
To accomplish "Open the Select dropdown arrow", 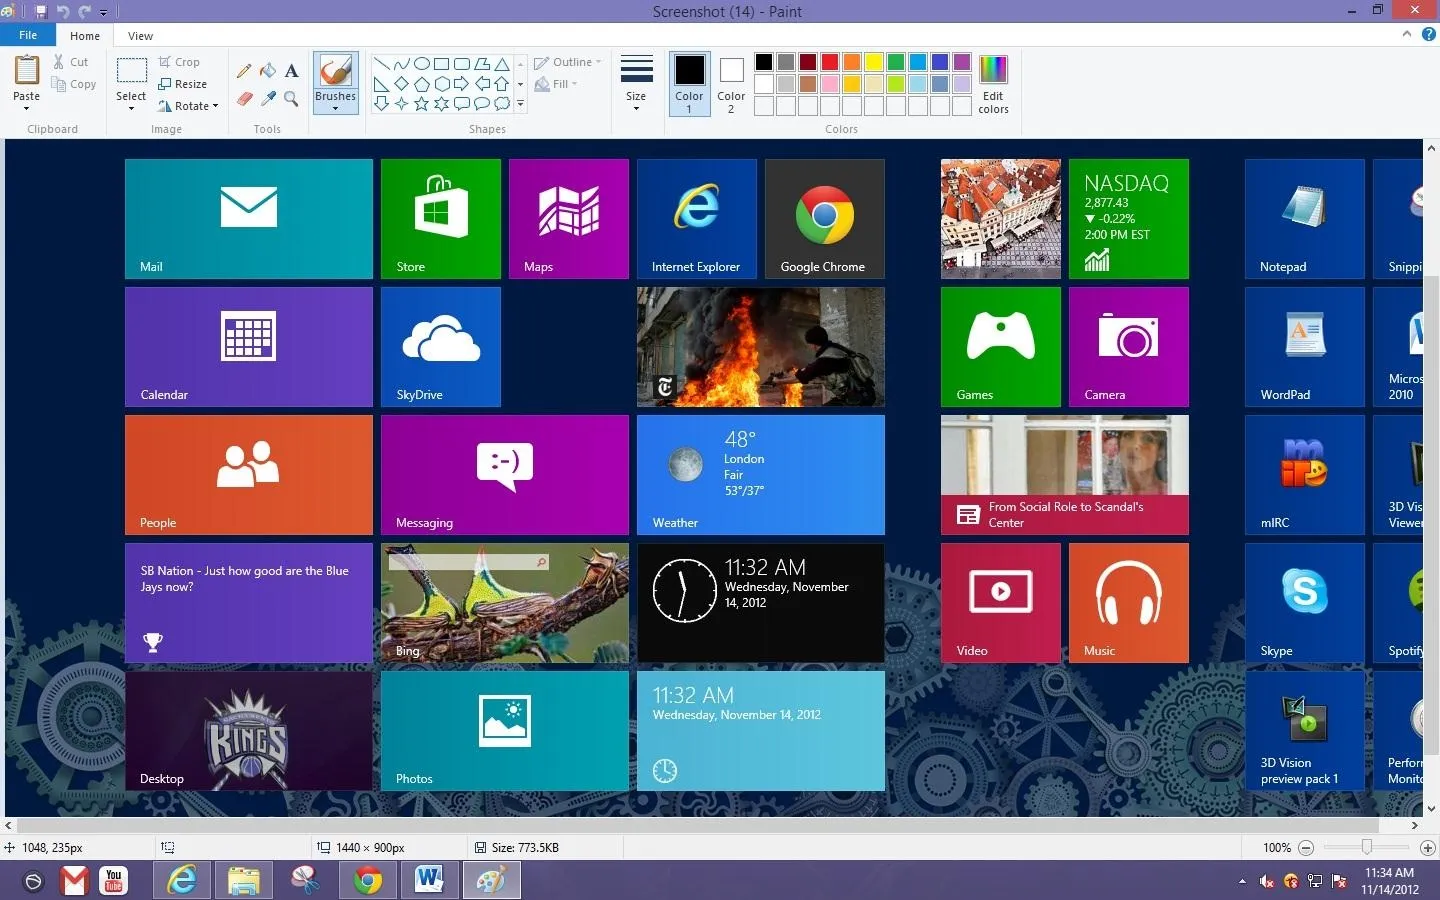I will 131,108.
